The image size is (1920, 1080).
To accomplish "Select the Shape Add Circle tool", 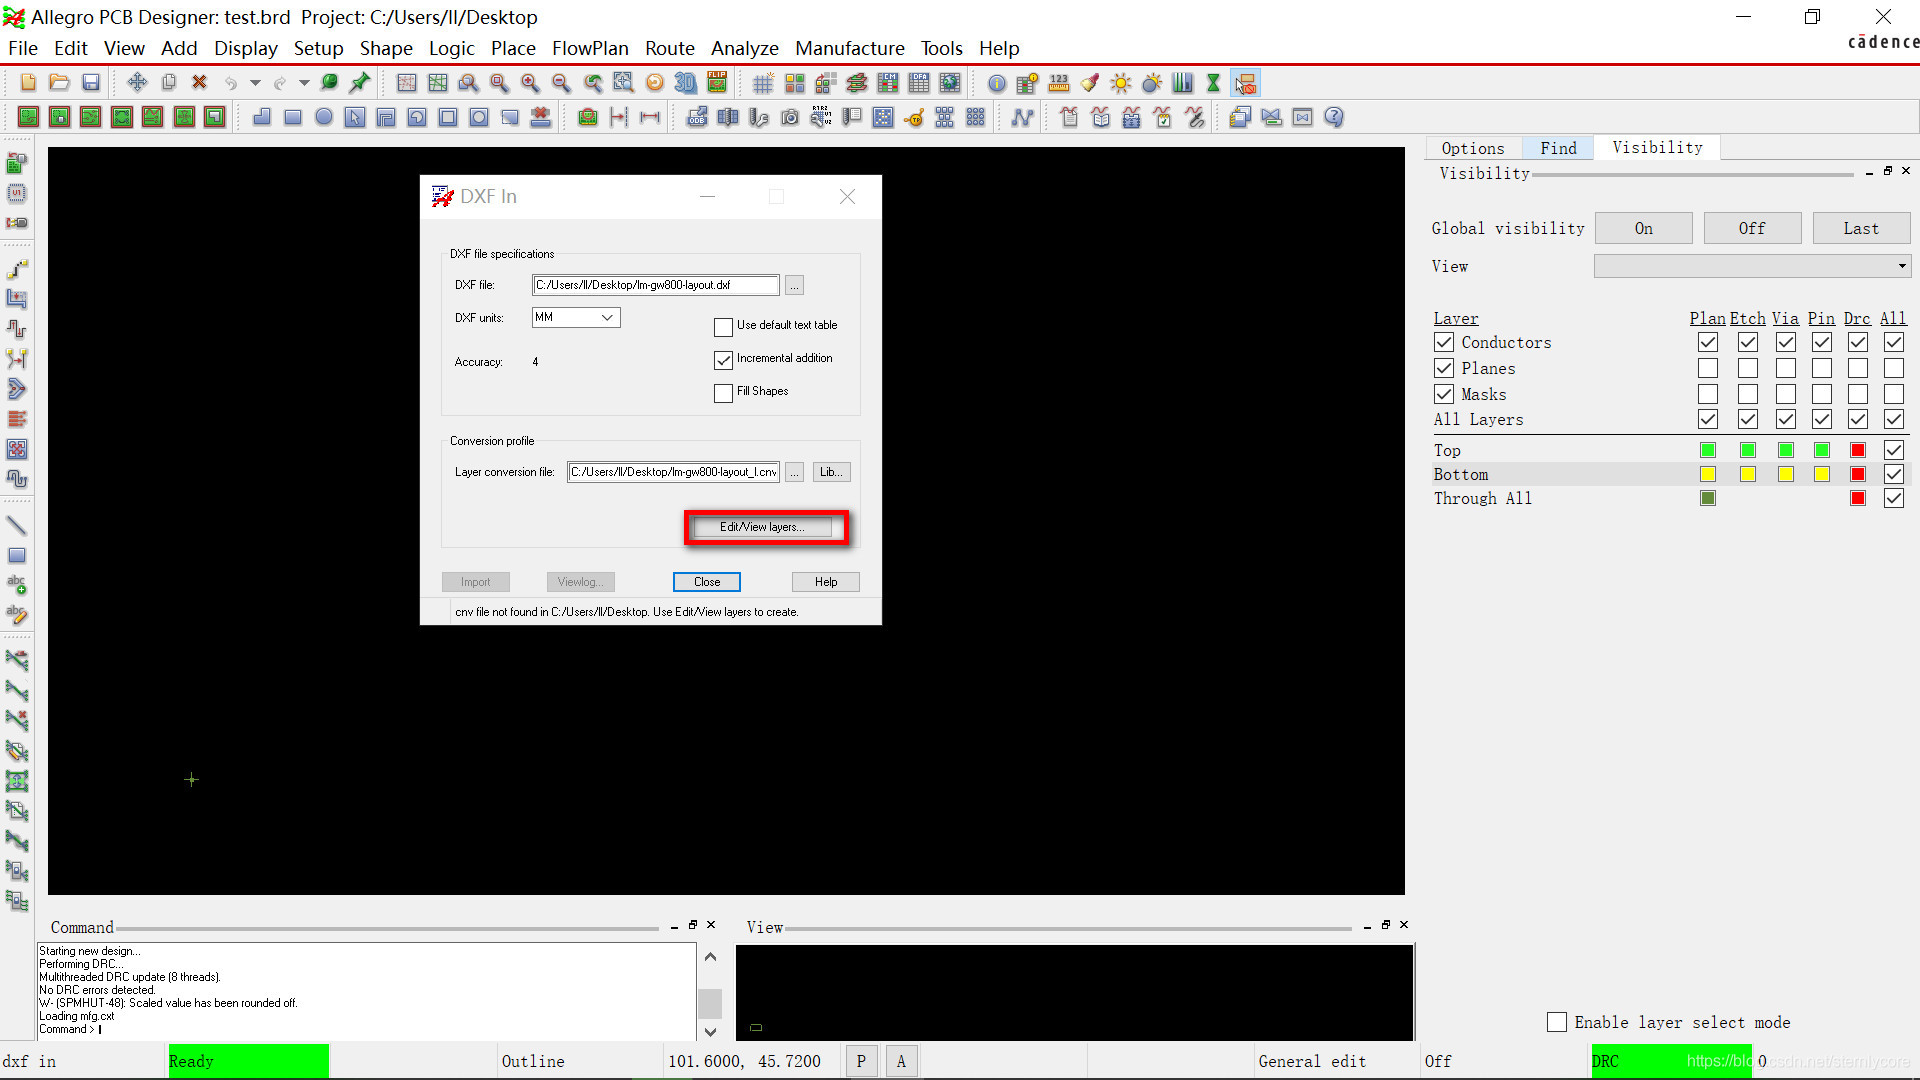I will click(x=324, y=118).
